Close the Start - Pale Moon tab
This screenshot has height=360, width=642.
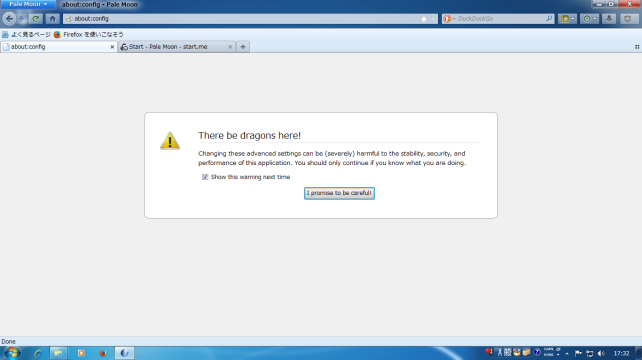(x=230, y=47)
